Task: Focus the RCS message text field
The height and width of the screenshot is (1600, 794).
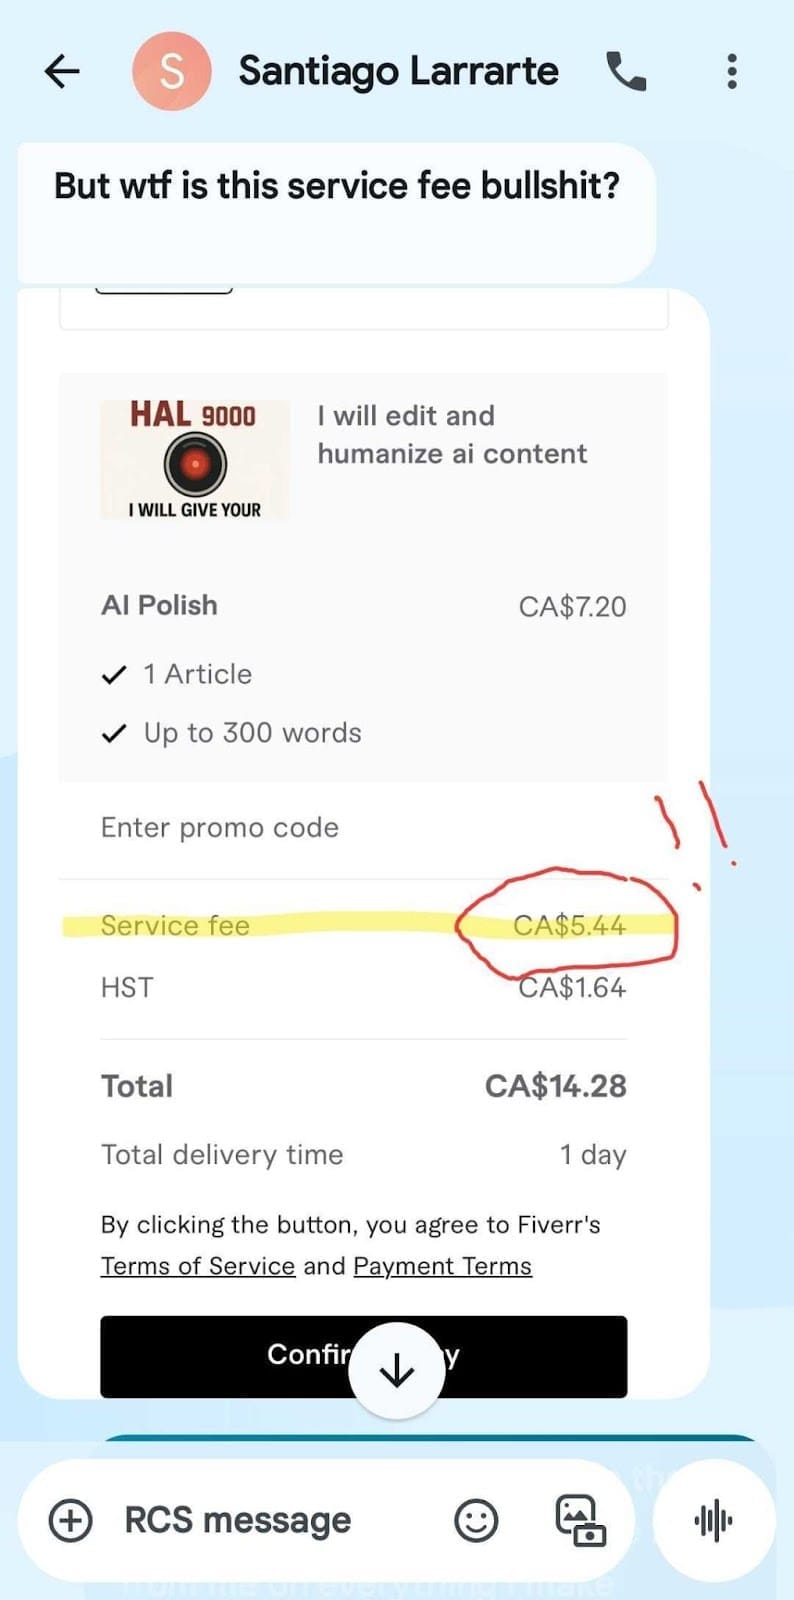Action: 238,1520
